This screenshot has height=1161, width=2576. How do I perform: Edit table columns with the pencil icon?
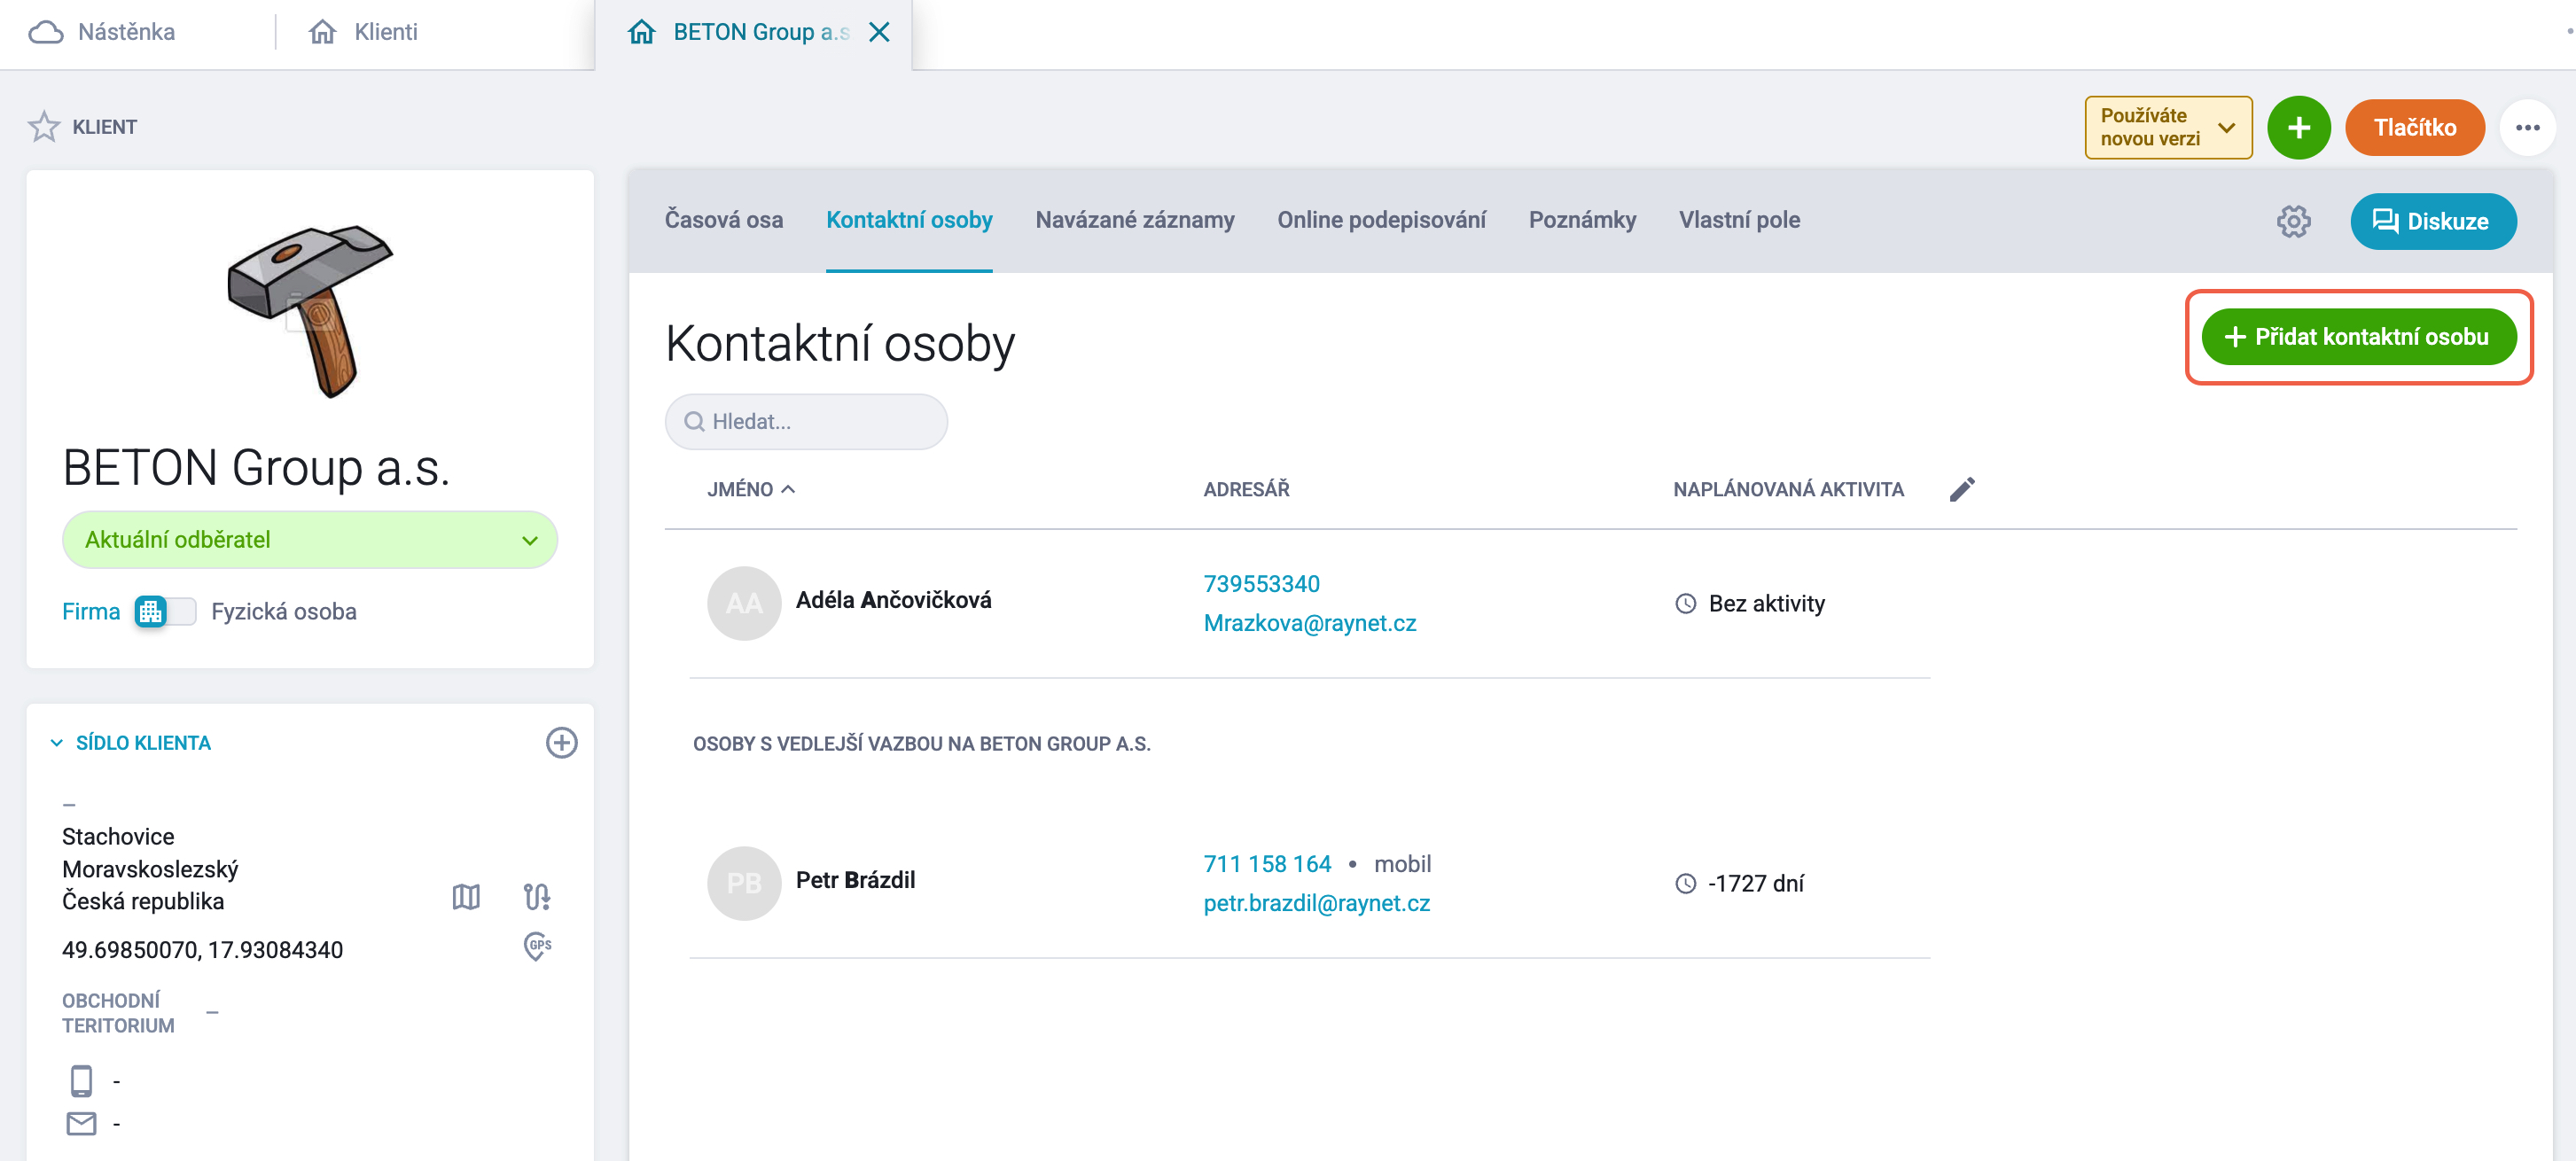click(1962, 489)
